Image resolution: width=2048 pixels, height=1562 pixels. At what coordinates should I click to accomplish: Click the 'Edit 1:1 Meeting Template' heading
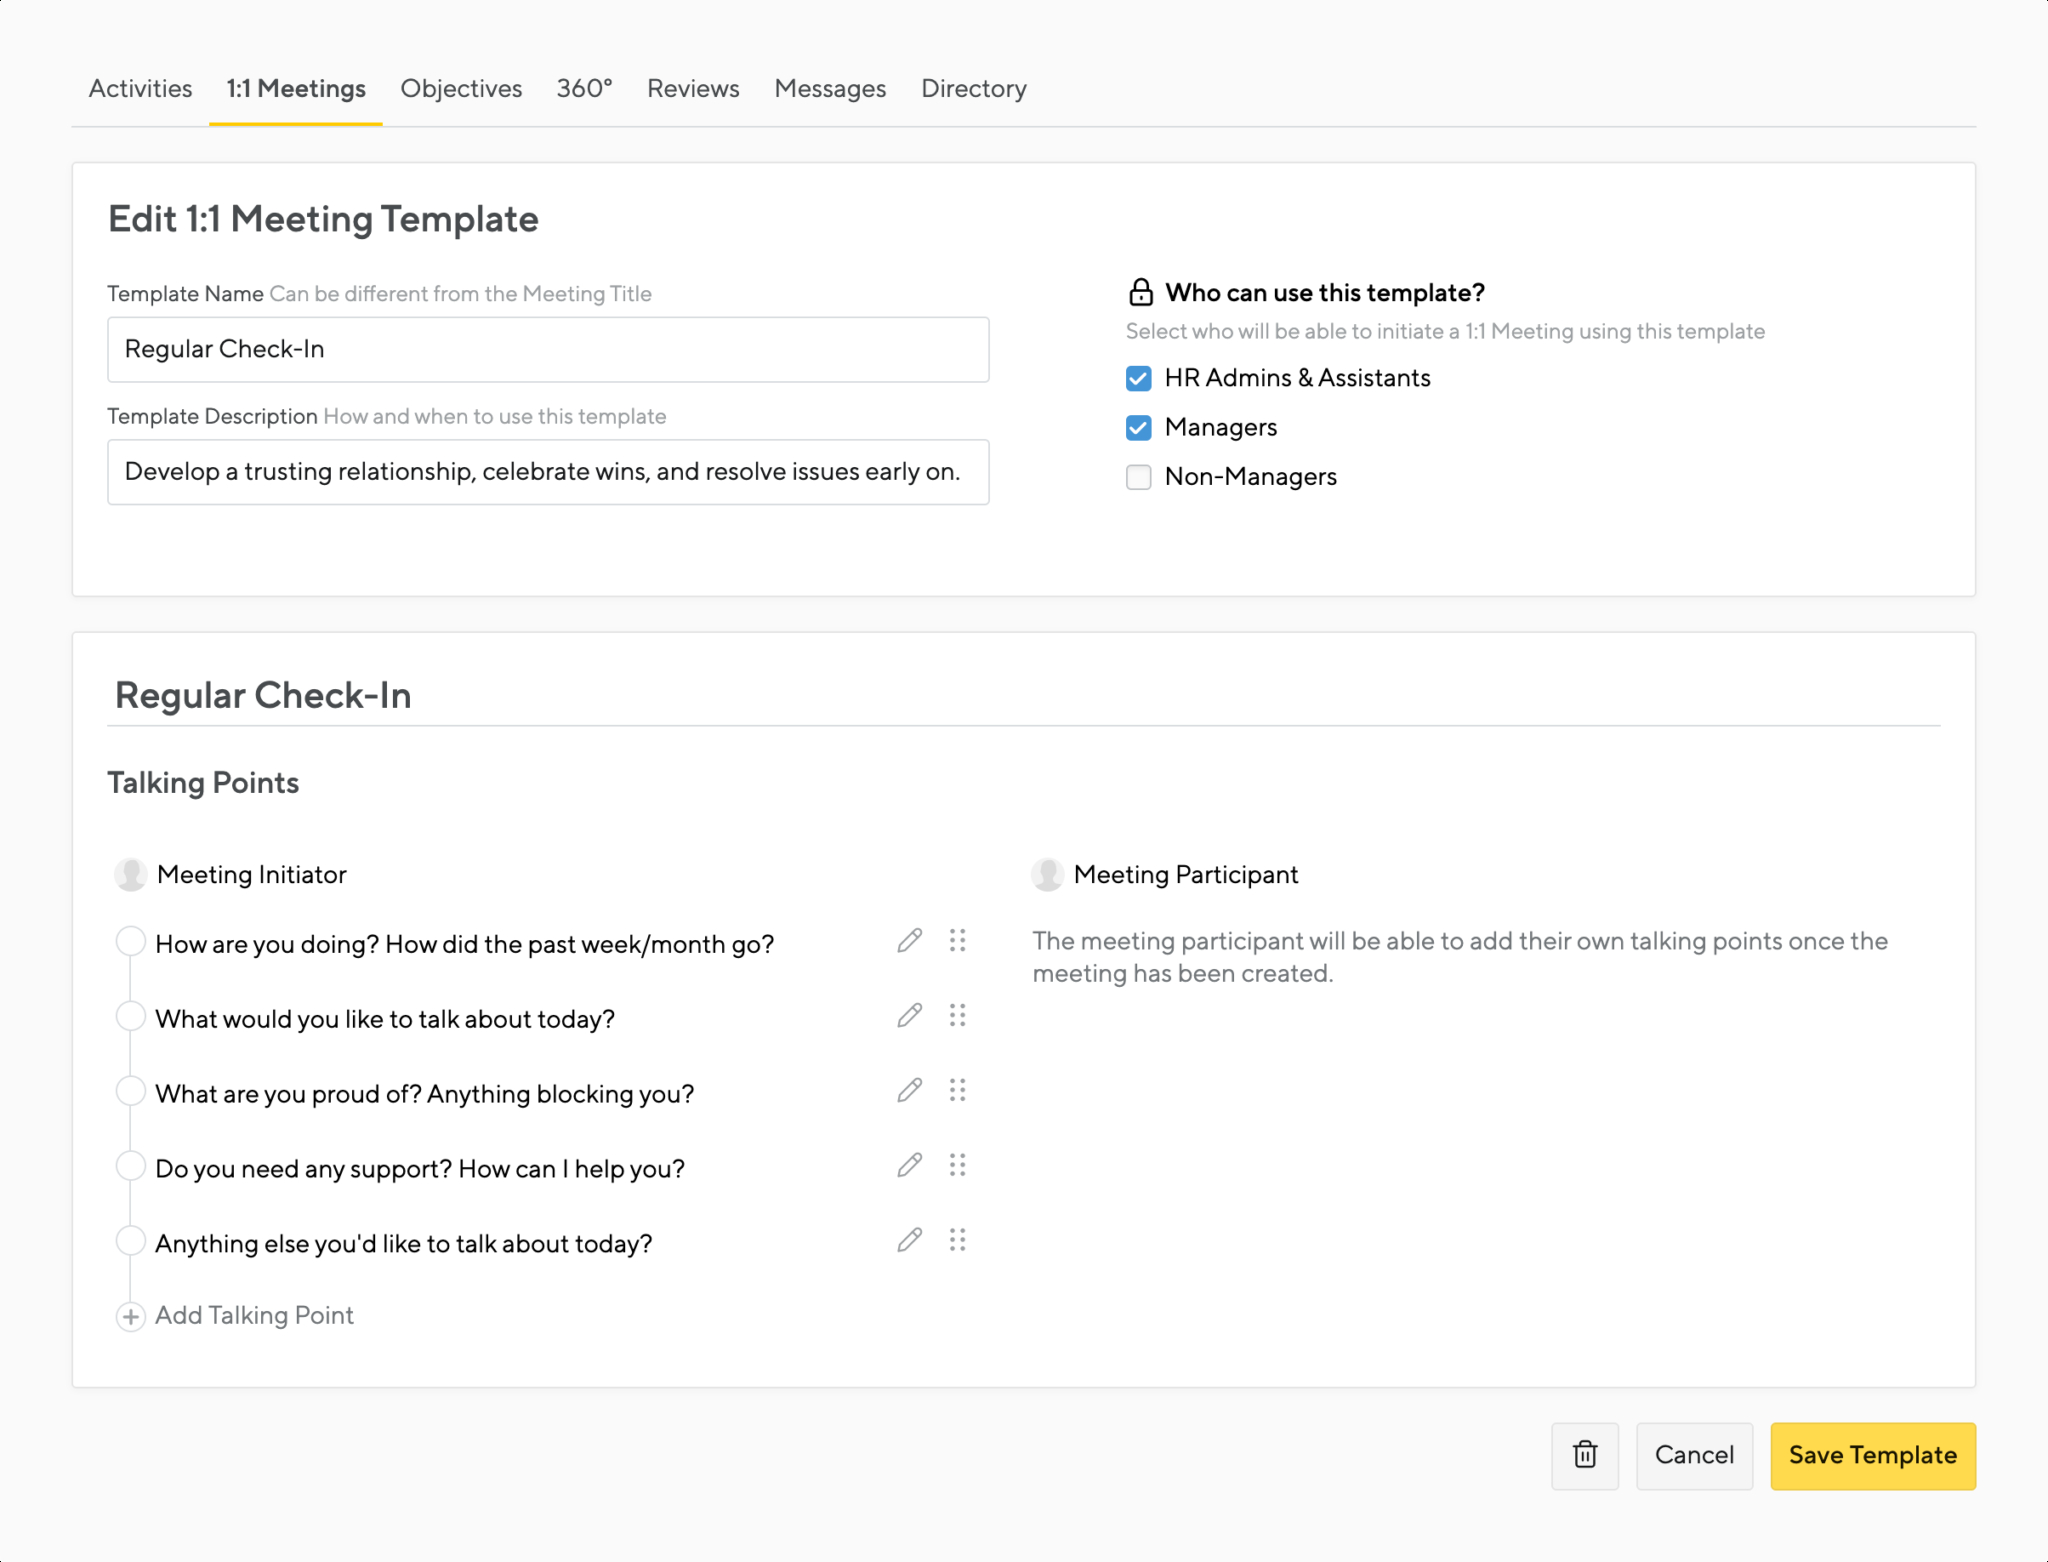(x=323, y=219)
